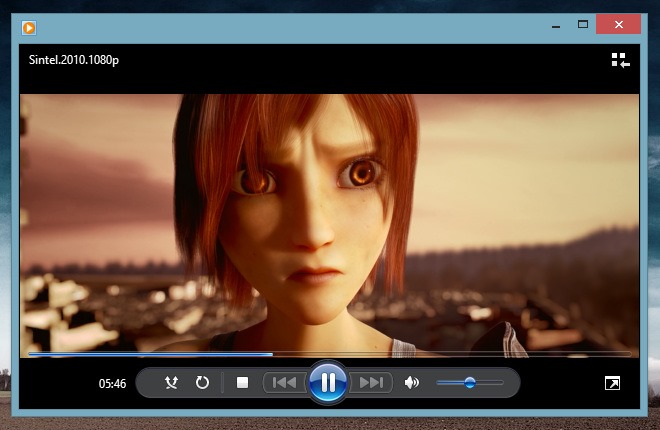660x430 pixels.
Task: Go to the previous track
Action: click(x=285, y=382)
